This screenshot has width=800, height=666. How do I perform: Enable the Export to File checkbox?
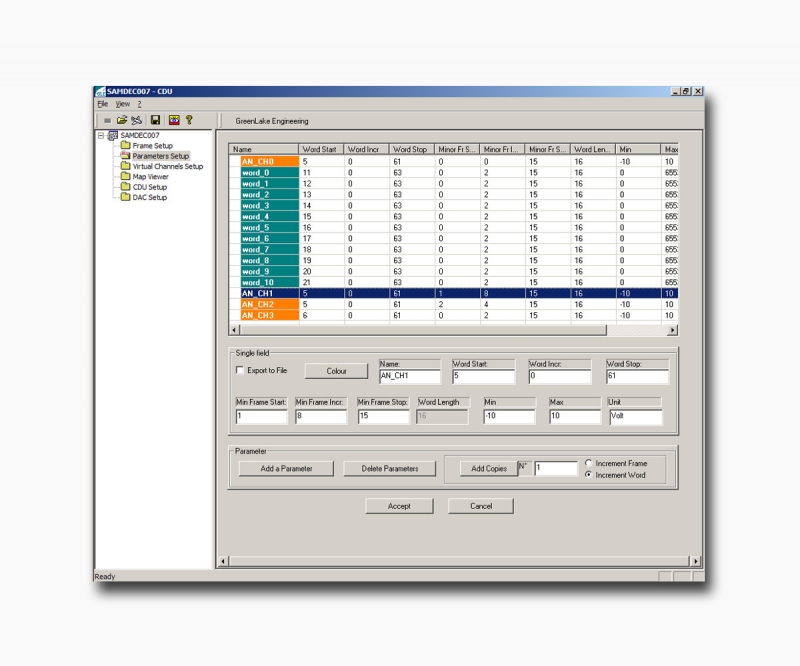[x=239, y=370]
